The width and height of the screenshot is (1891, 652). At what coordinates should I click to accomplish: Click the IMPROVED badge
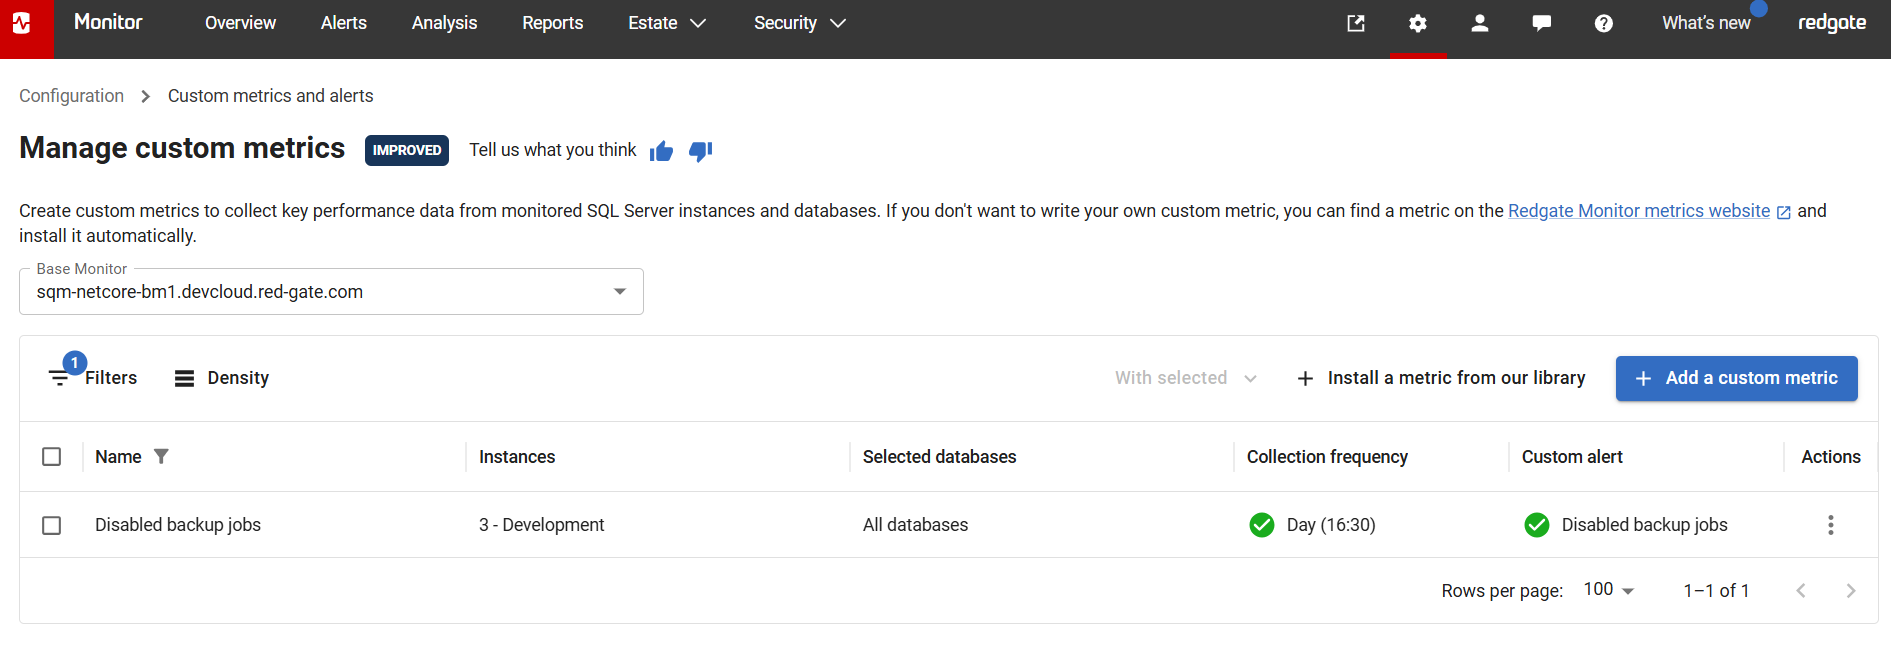(x=407, y=150)
